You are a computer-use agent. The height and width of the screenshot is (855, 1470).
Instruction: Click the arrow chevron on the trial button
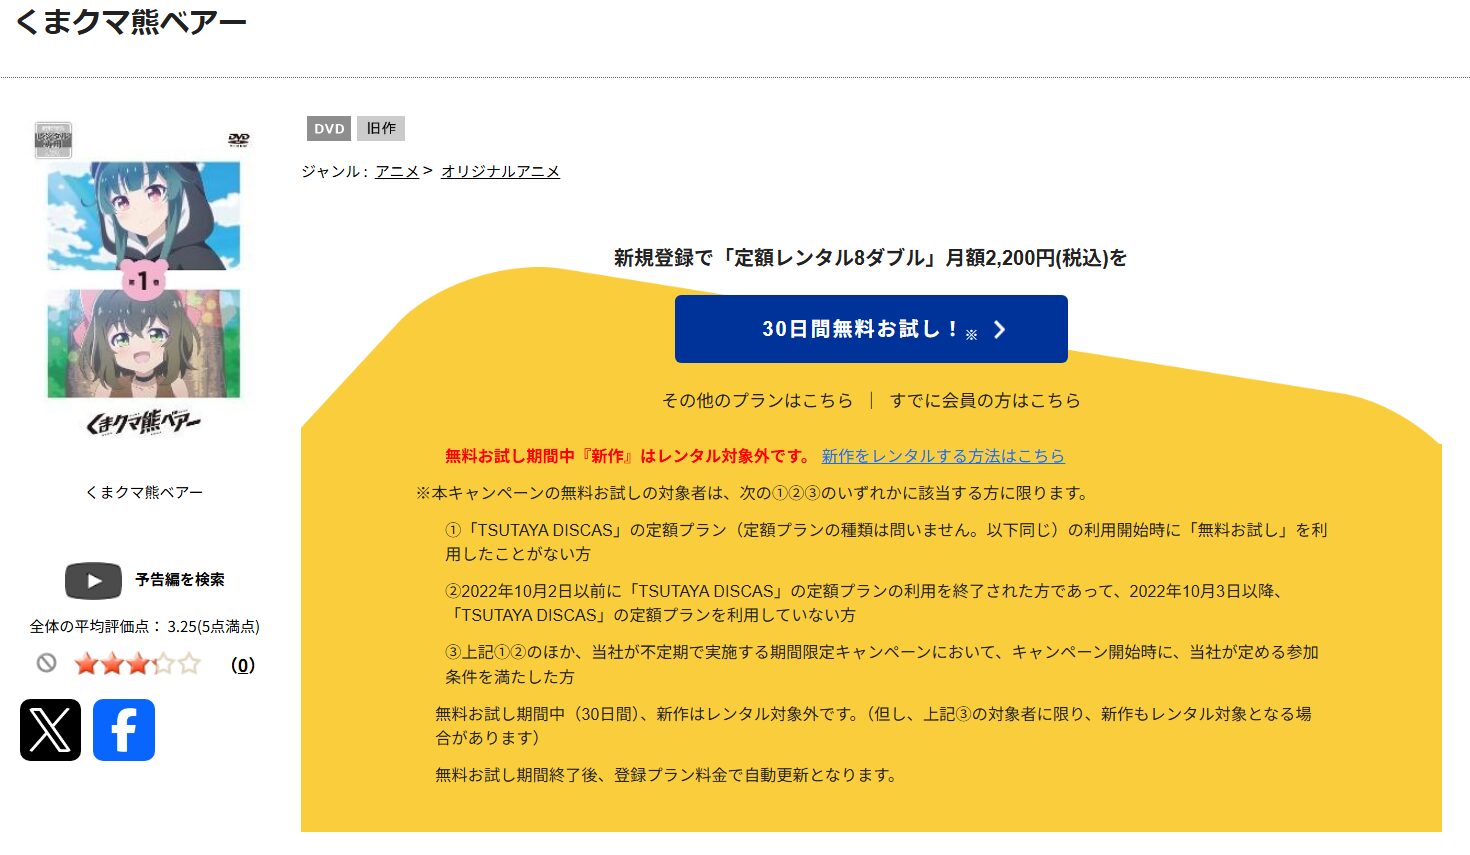click(x=998, y=329)
